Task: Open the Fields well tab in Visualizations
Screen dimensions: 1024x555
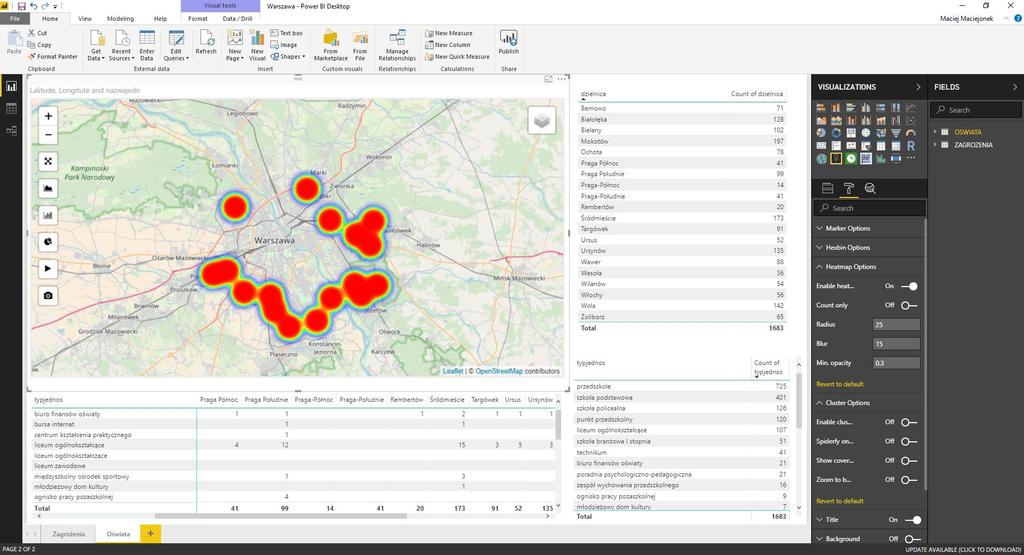Action: pyautogui.click(x=827, y=189)
